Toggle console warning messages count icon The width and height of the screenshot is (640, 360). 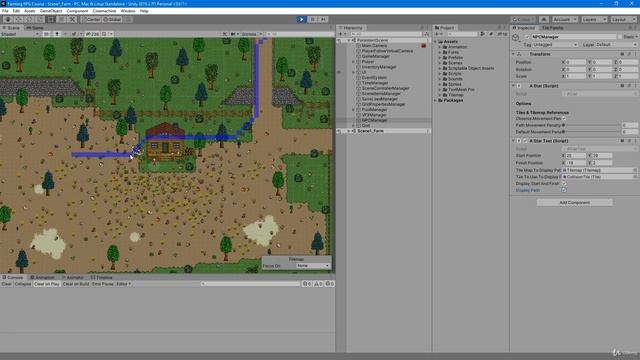[x=318, y=284]
